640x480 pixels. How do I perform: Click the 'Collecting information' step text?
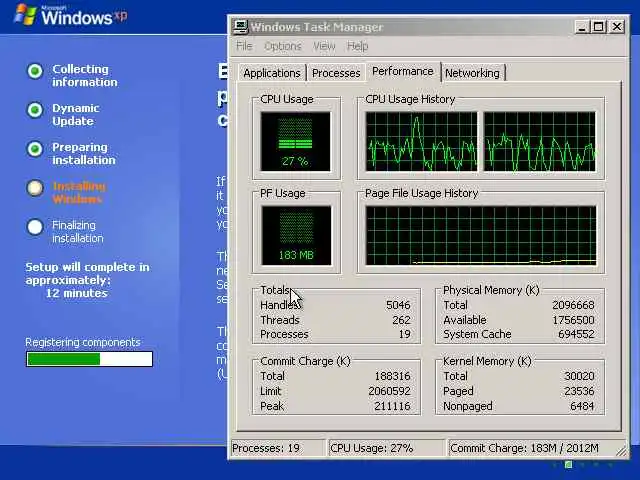(x=84, y=76)
